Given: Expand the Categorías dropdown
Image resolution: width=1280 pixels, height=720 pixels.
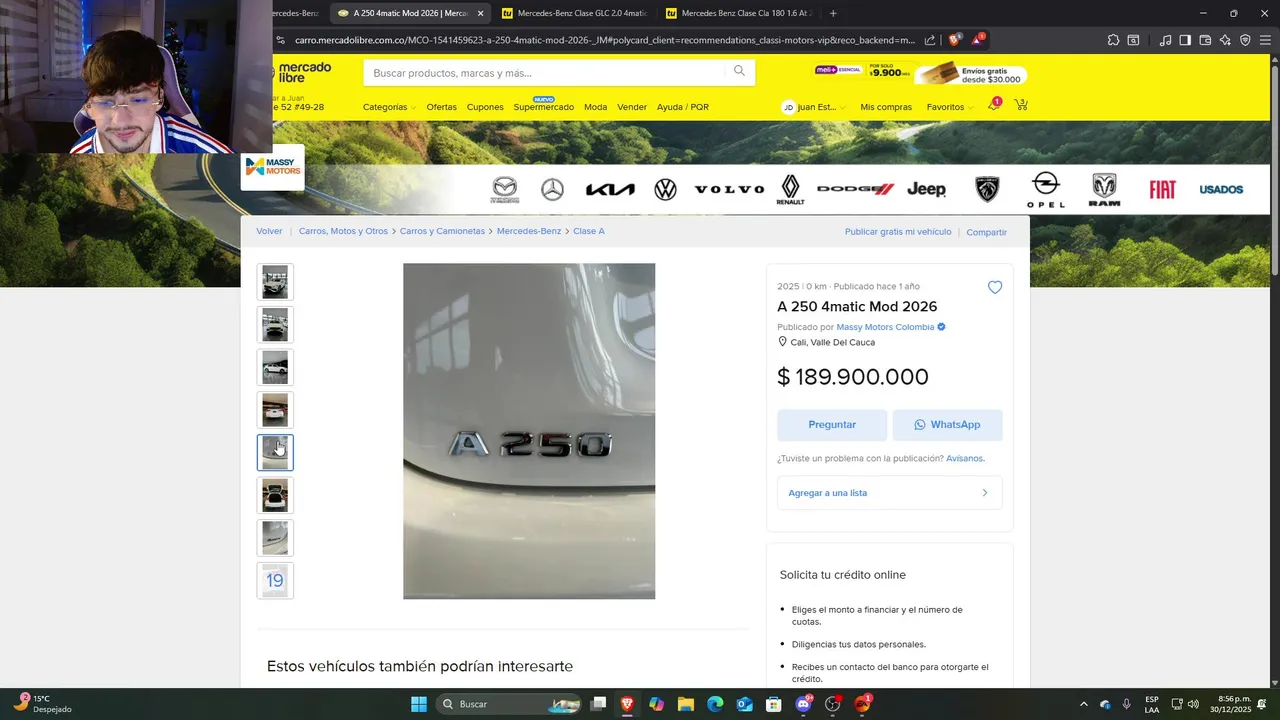Looking at the screenshot, I should click(389, 107).
